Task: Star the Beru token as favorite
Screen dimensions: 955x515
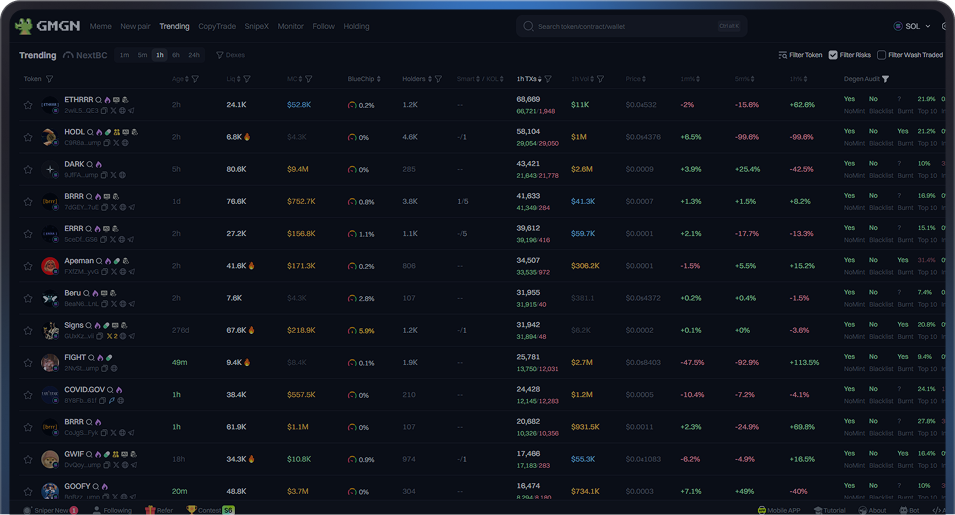Action: click(x=28, y=298)
